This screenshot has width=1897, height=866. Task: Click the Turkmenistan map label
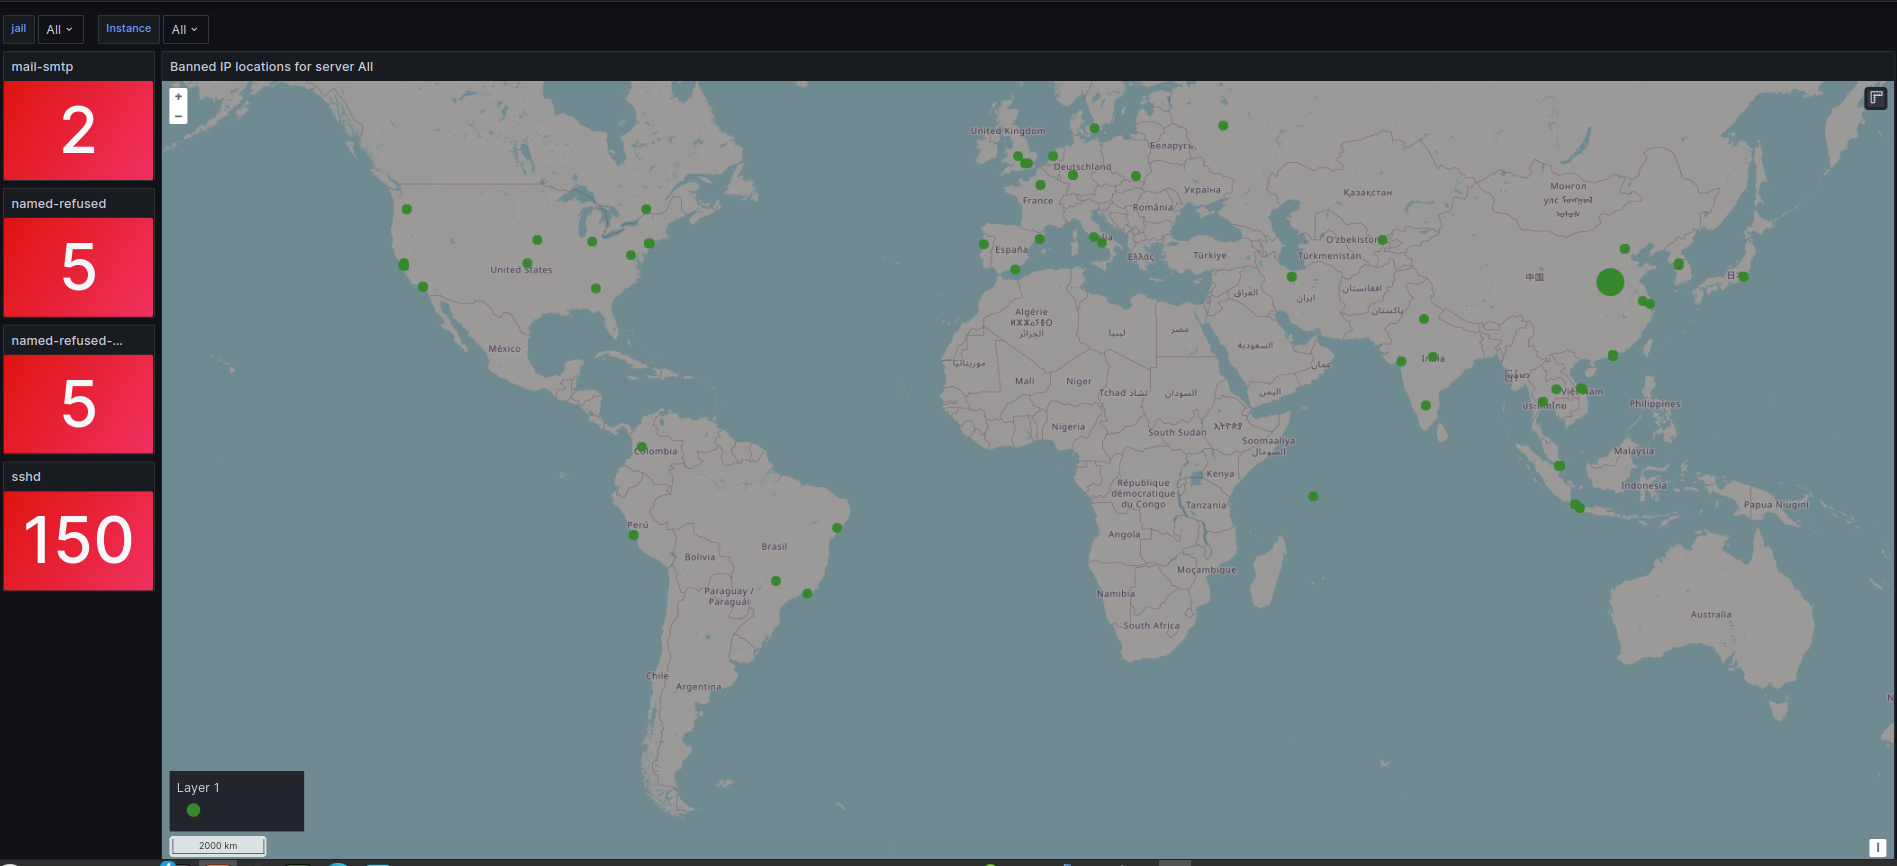click(1329, 256)
